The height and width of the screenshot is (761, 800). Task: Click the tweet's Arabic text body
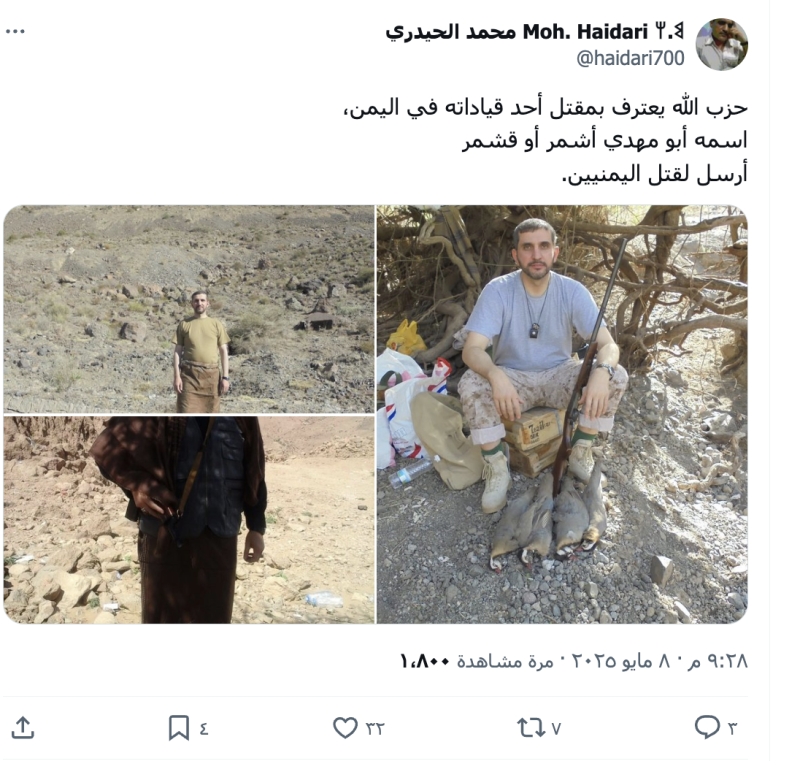pos(545,140)
